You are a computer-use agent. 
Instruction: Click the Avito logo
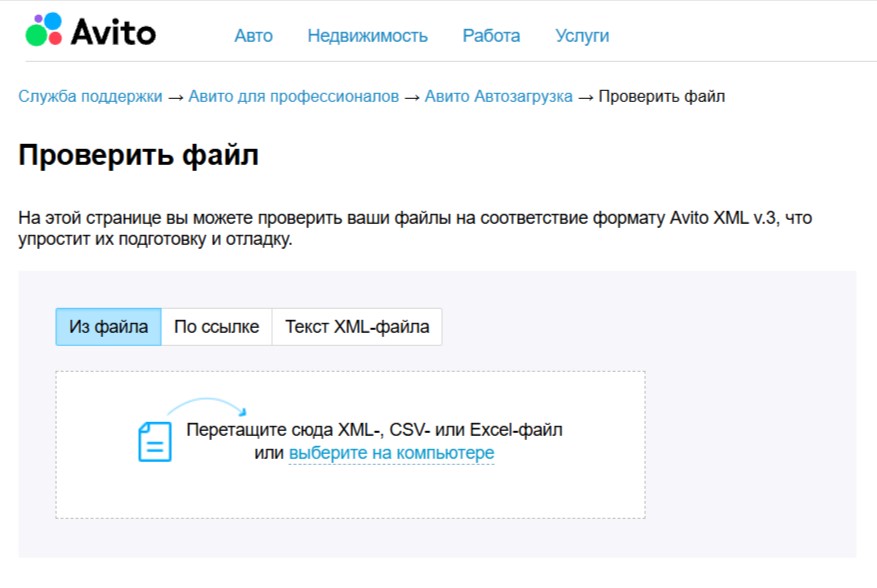pos(91,30)
